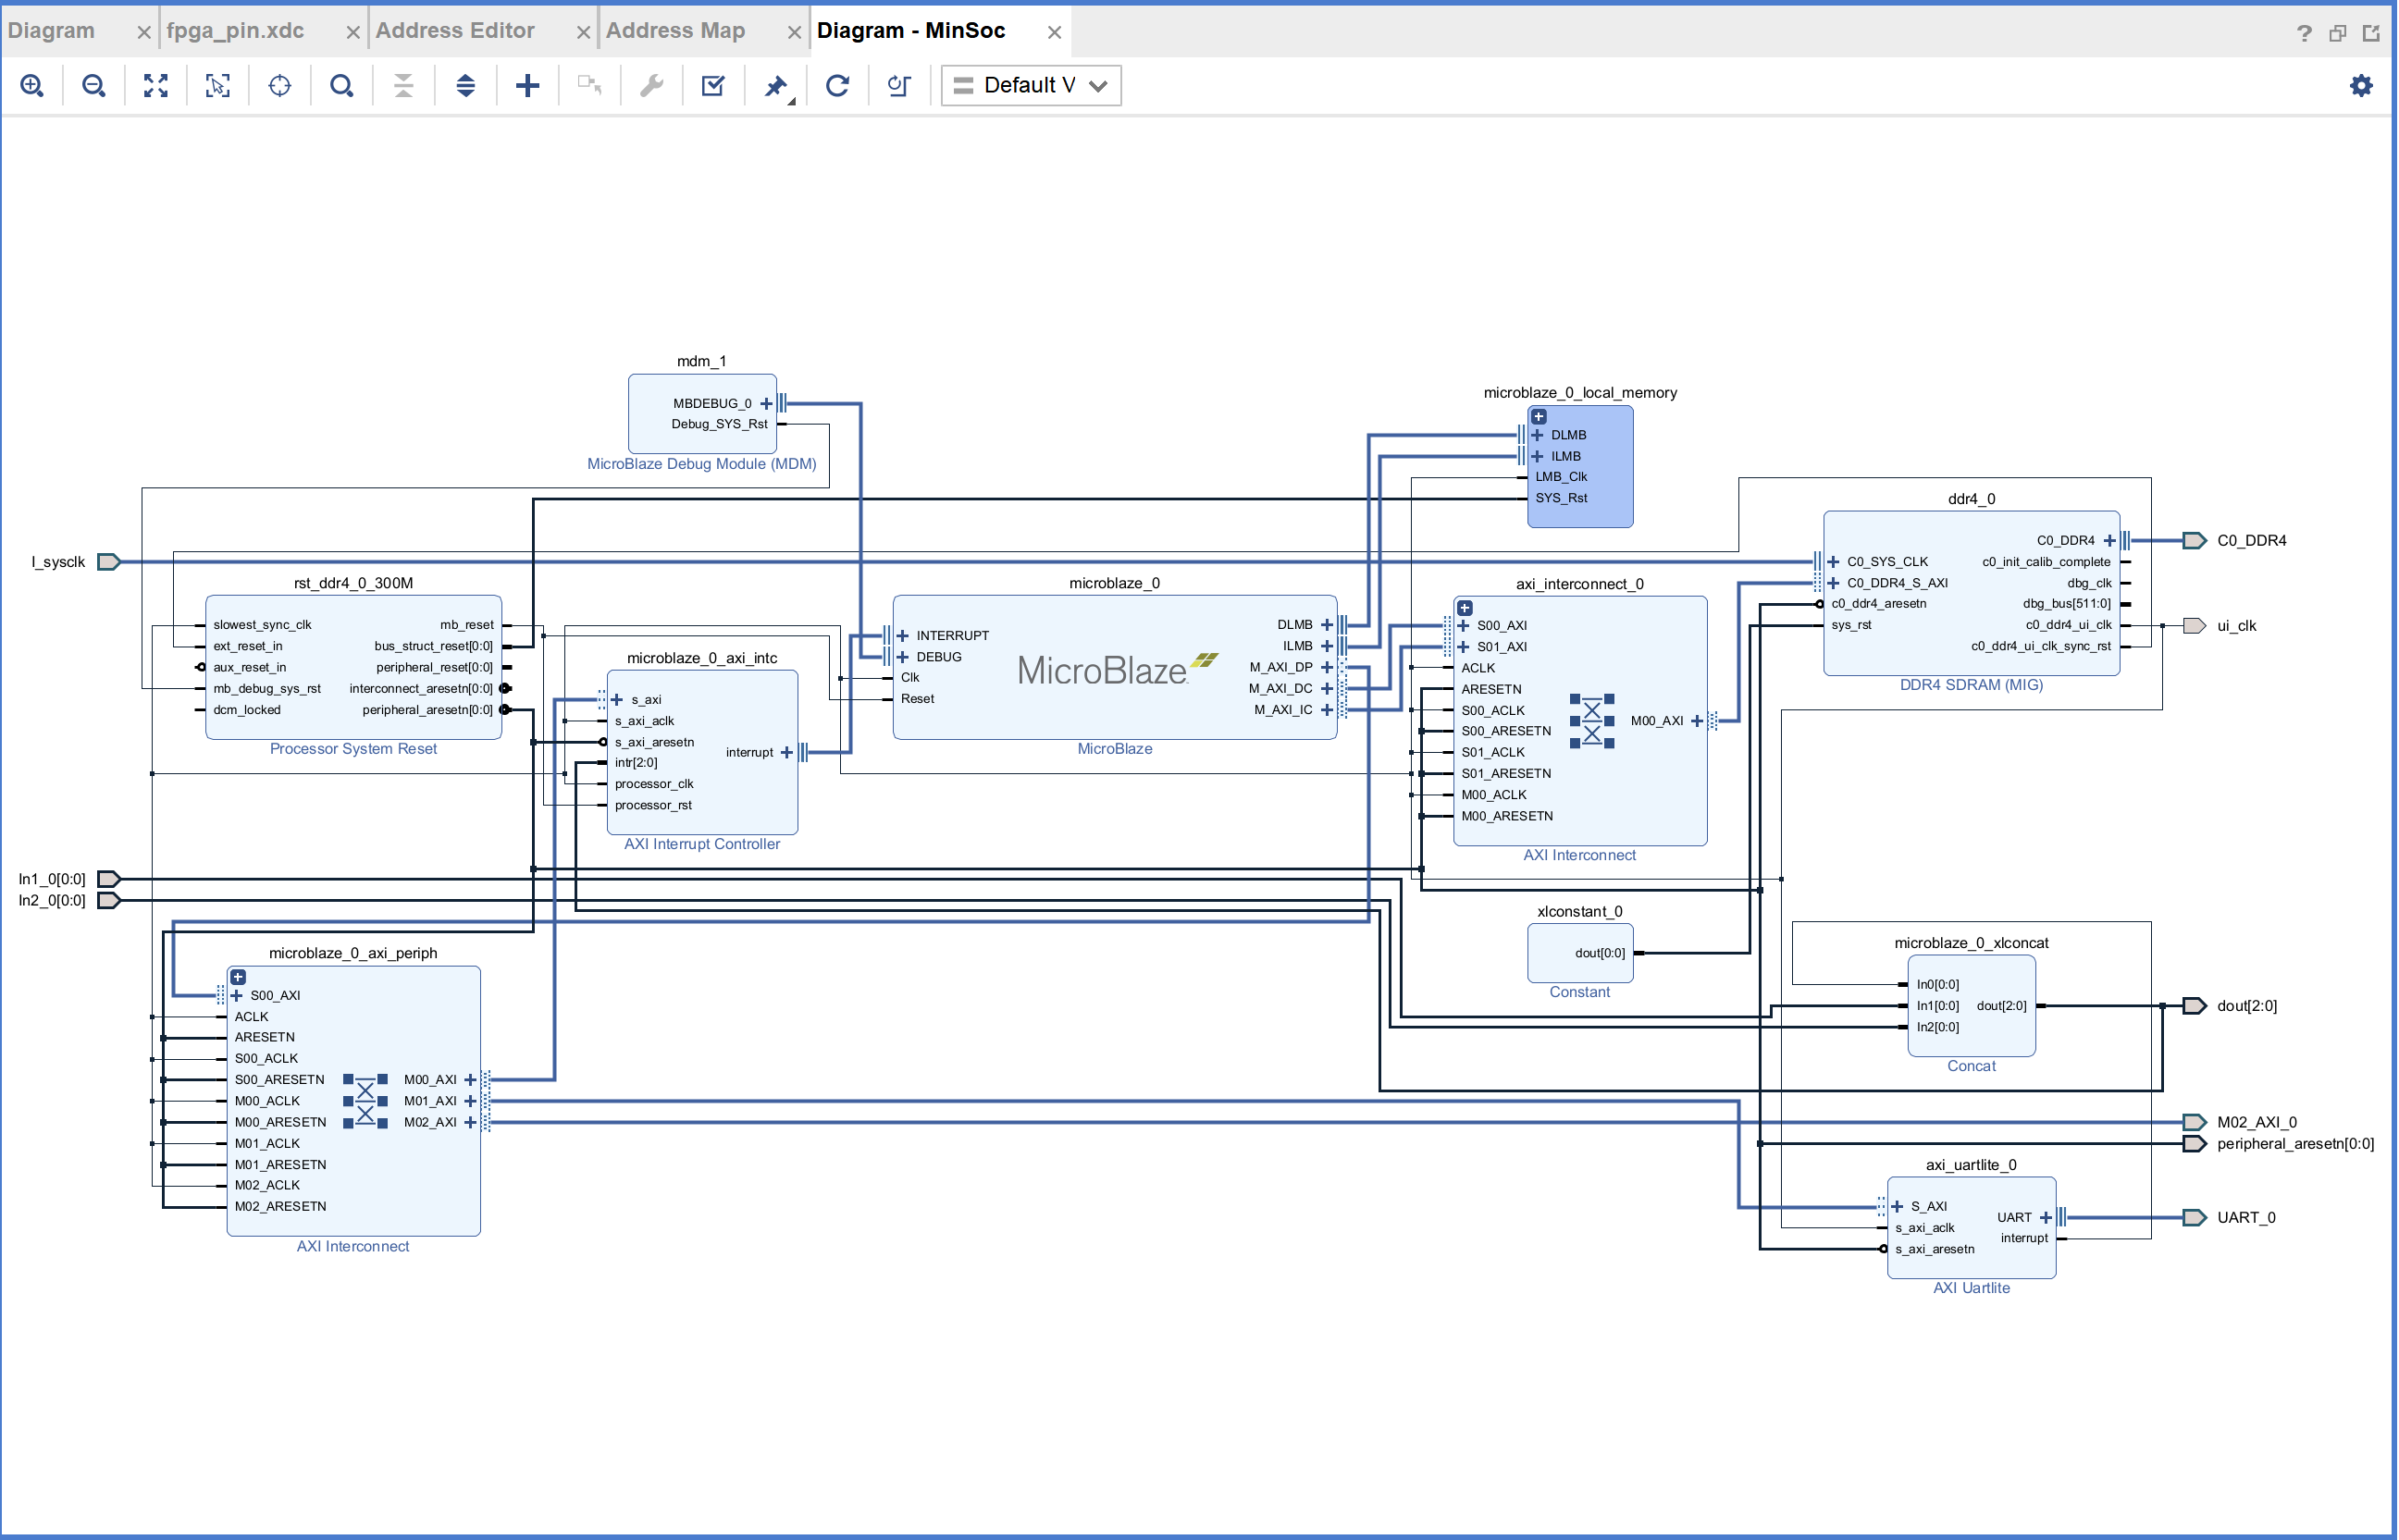
Task: Close the Address Editor tab
Action: coord(584,33)
